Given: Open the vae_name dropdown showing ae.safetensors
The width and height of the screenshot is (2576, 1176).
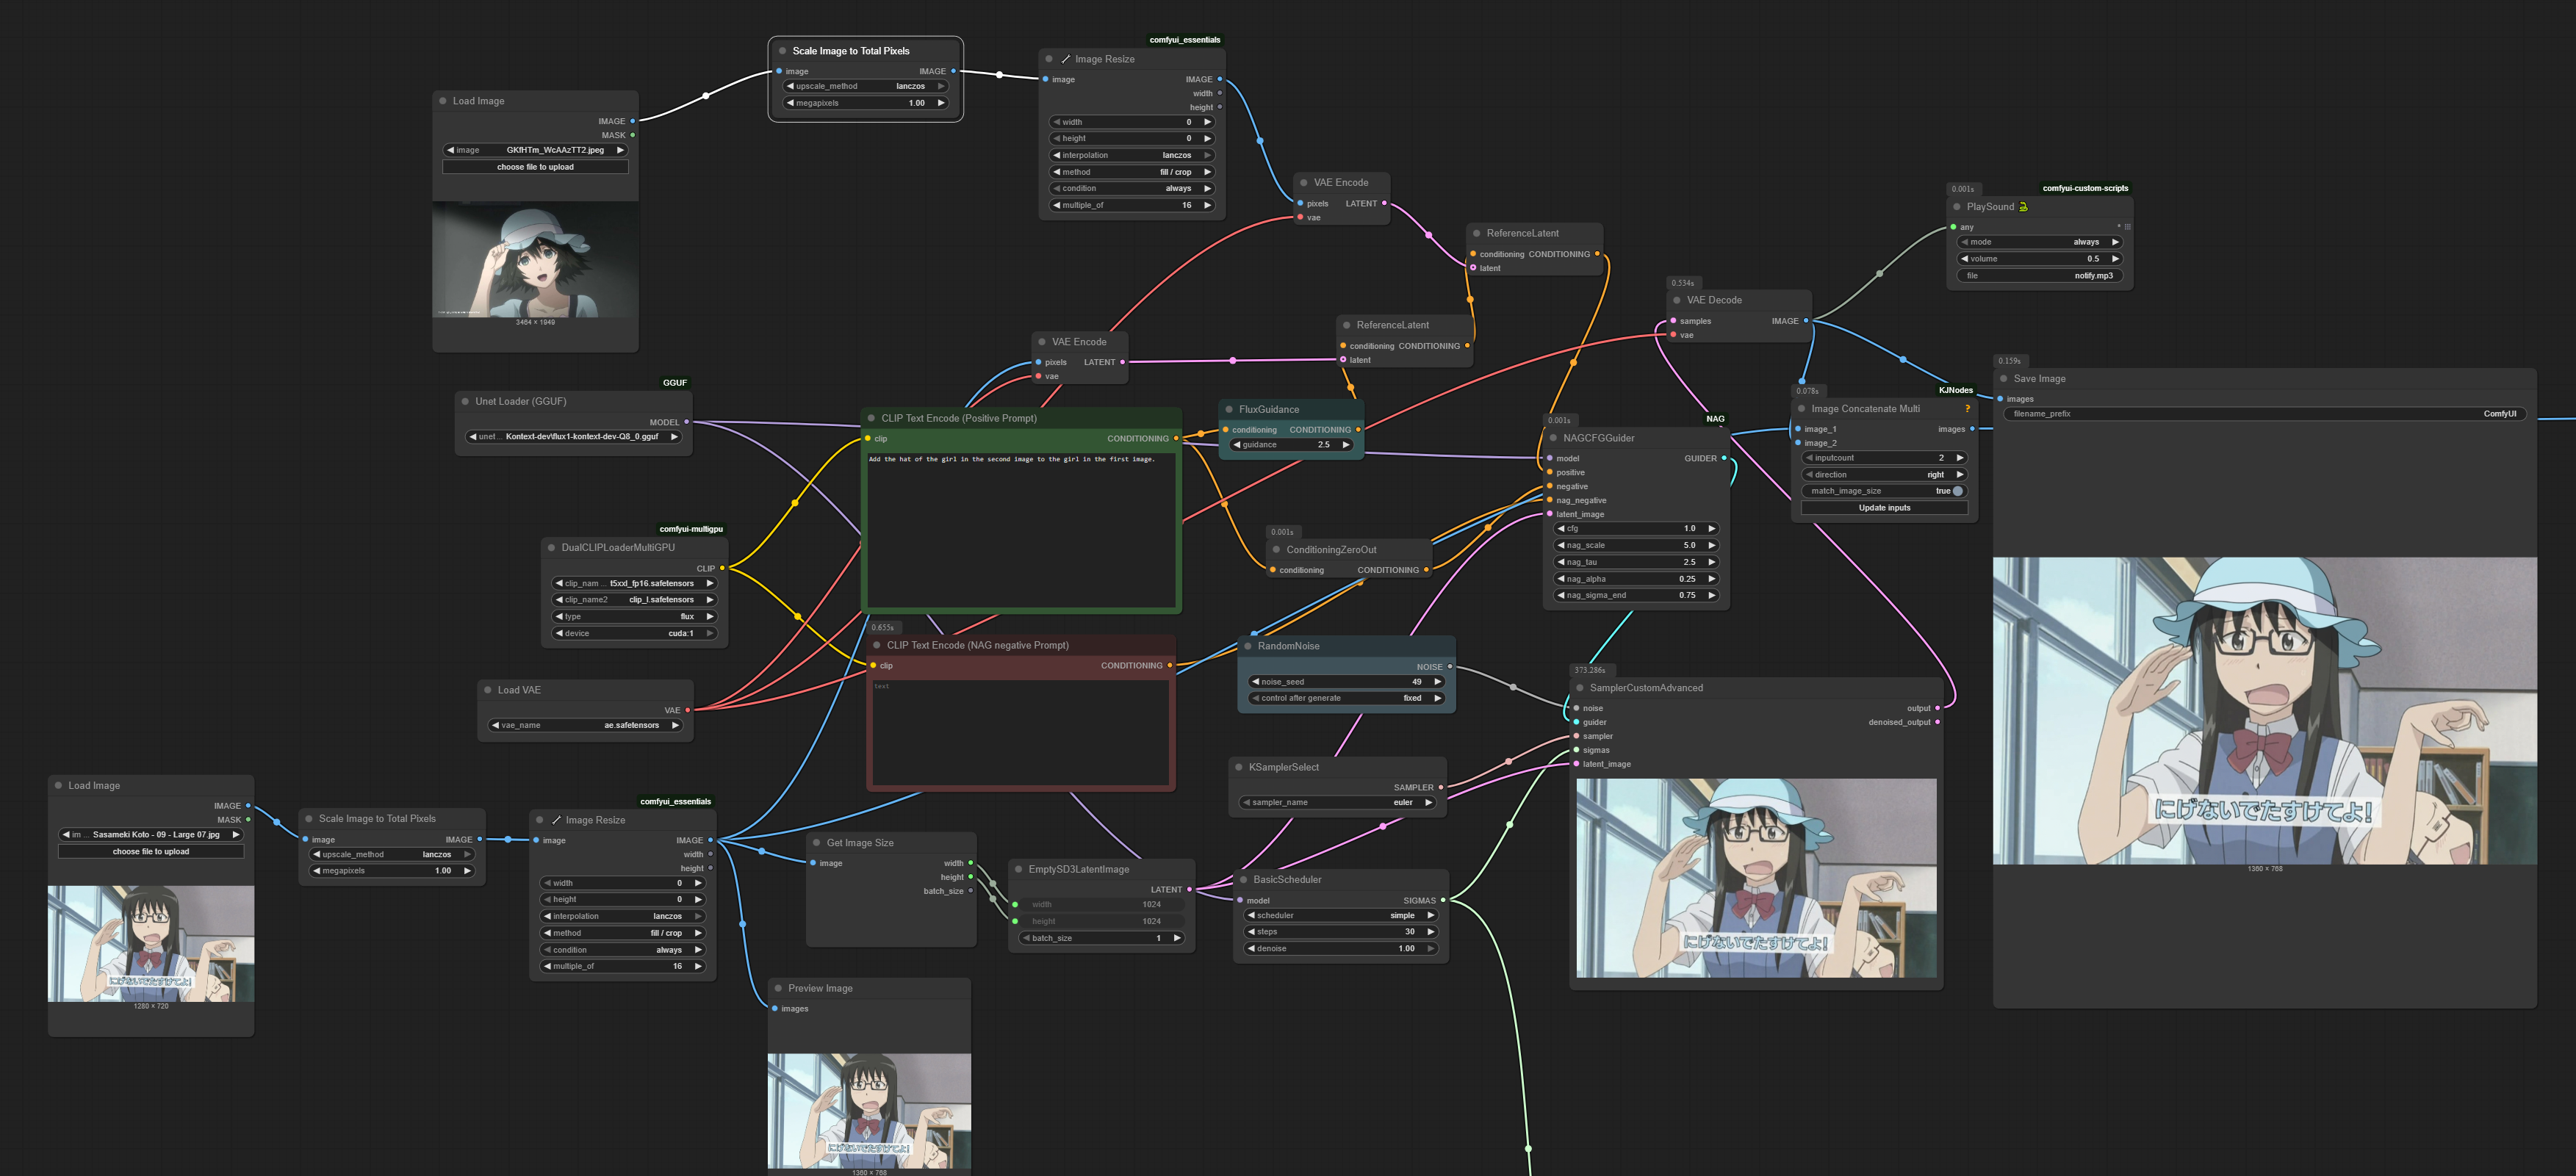Looking at the screenshot, I should tap(585, 726).
